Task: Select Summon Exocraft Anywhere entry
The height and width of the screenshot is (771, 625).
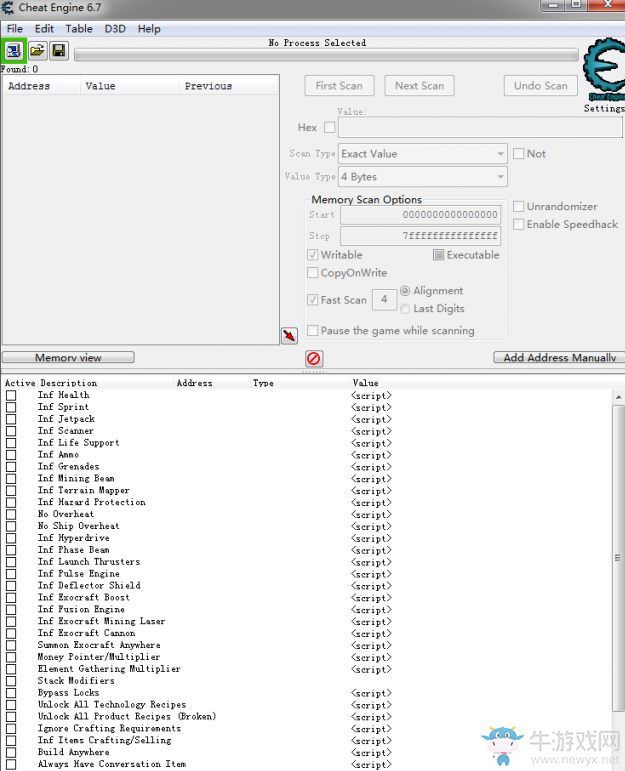Action: click(99, 645)
